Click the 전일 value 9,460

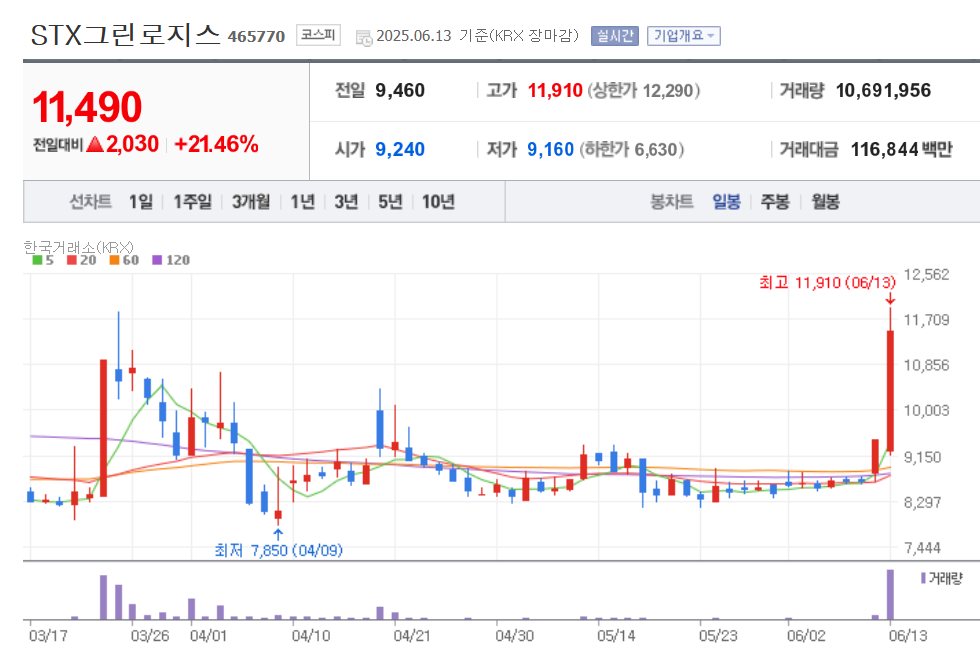[x=400, y=91]
